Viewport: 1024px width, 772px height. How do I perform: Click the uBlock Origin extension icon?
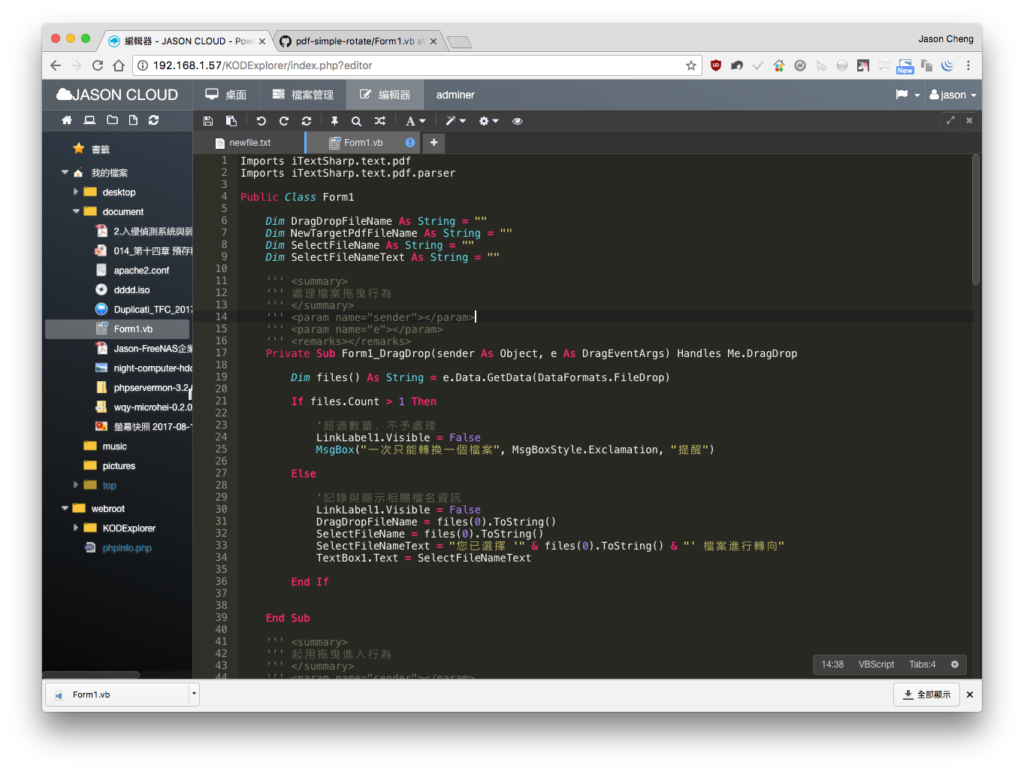point(716,65)
